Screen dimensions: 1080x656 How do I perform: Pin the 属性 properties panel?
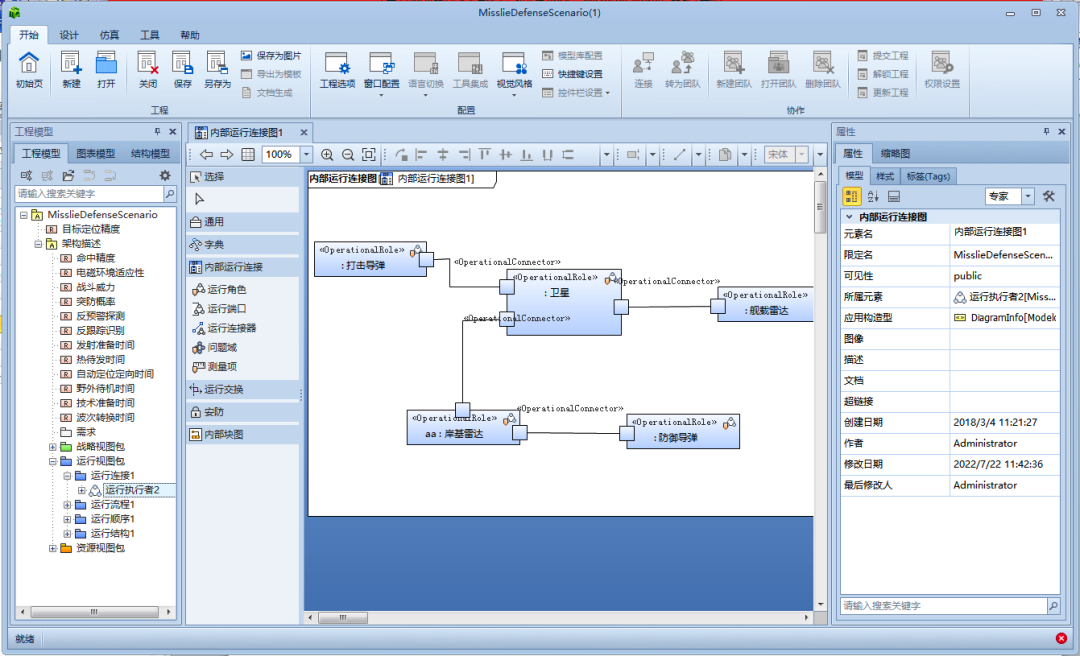pyautogui.click(x=1046, y=132)
